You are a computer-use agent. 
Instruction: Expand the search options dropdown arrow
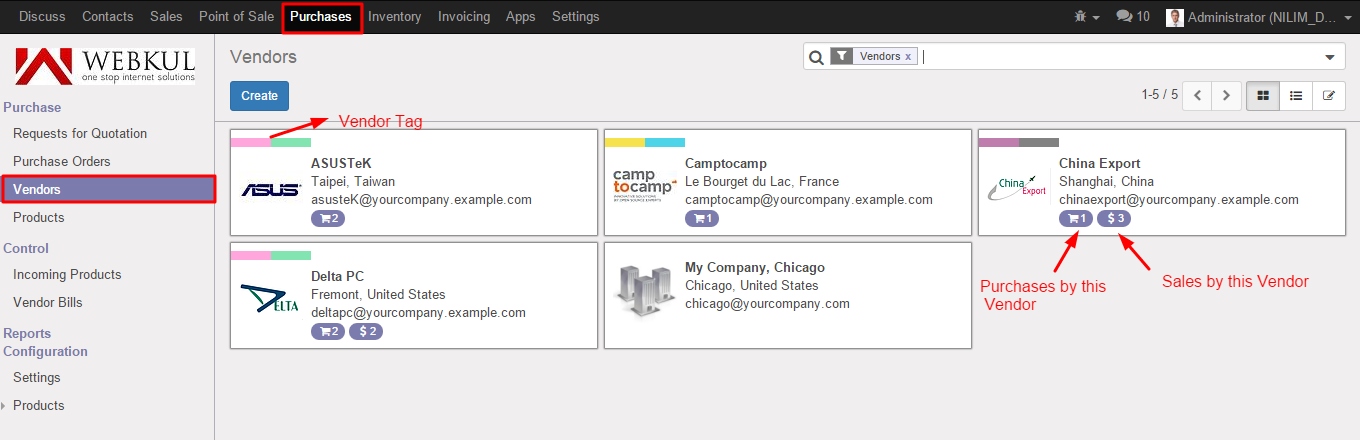(x=1329, y=57)
